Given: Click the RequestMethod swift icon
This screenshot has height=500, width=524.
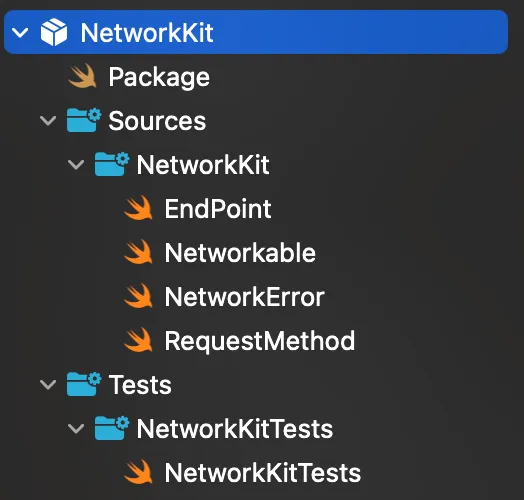Looking at the screenshot, I should [x=138, y=340].
